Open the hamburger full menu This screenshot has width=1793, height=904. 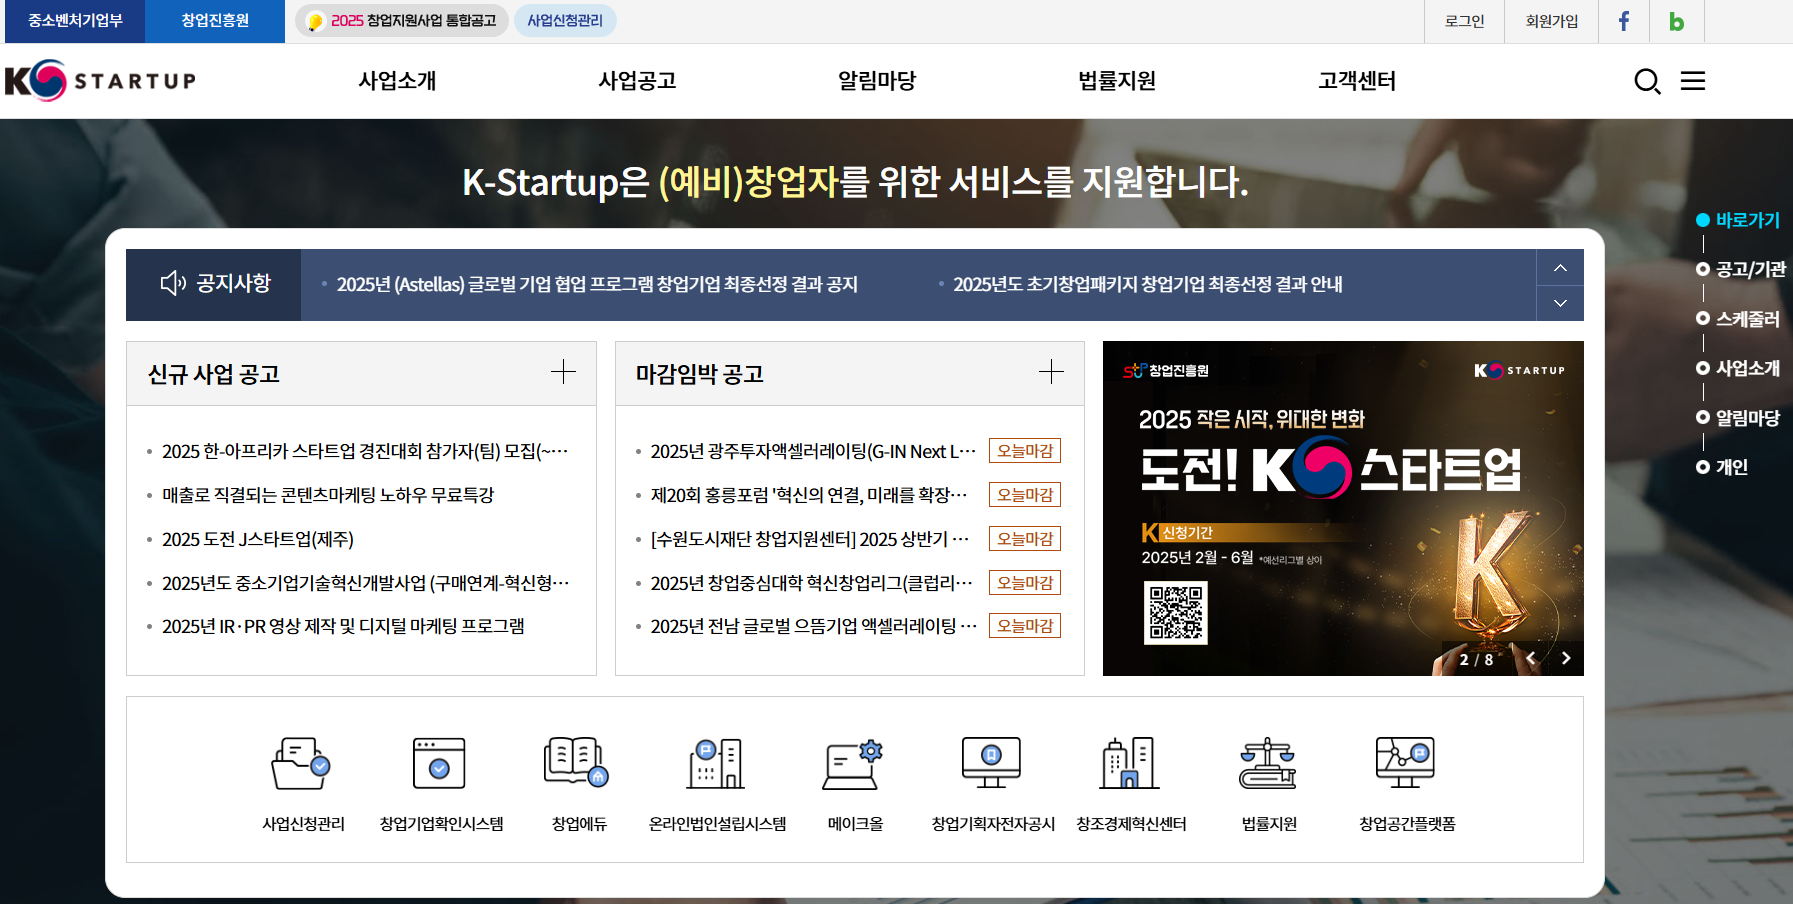click(x=1693, y=81)
